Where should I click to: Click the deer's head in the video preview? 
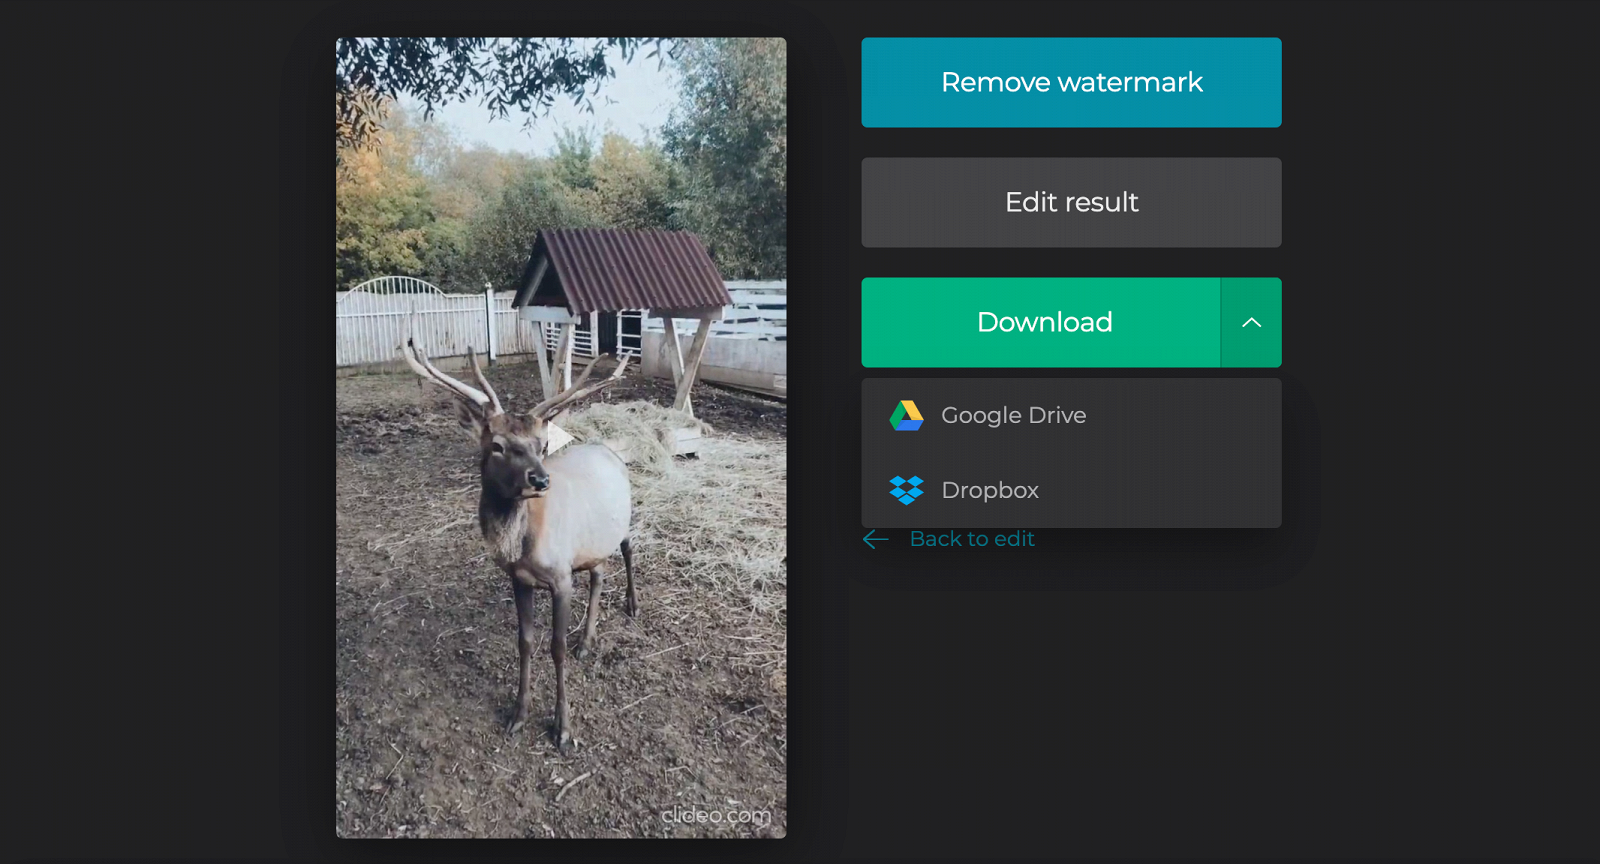(x=515, y=462)
